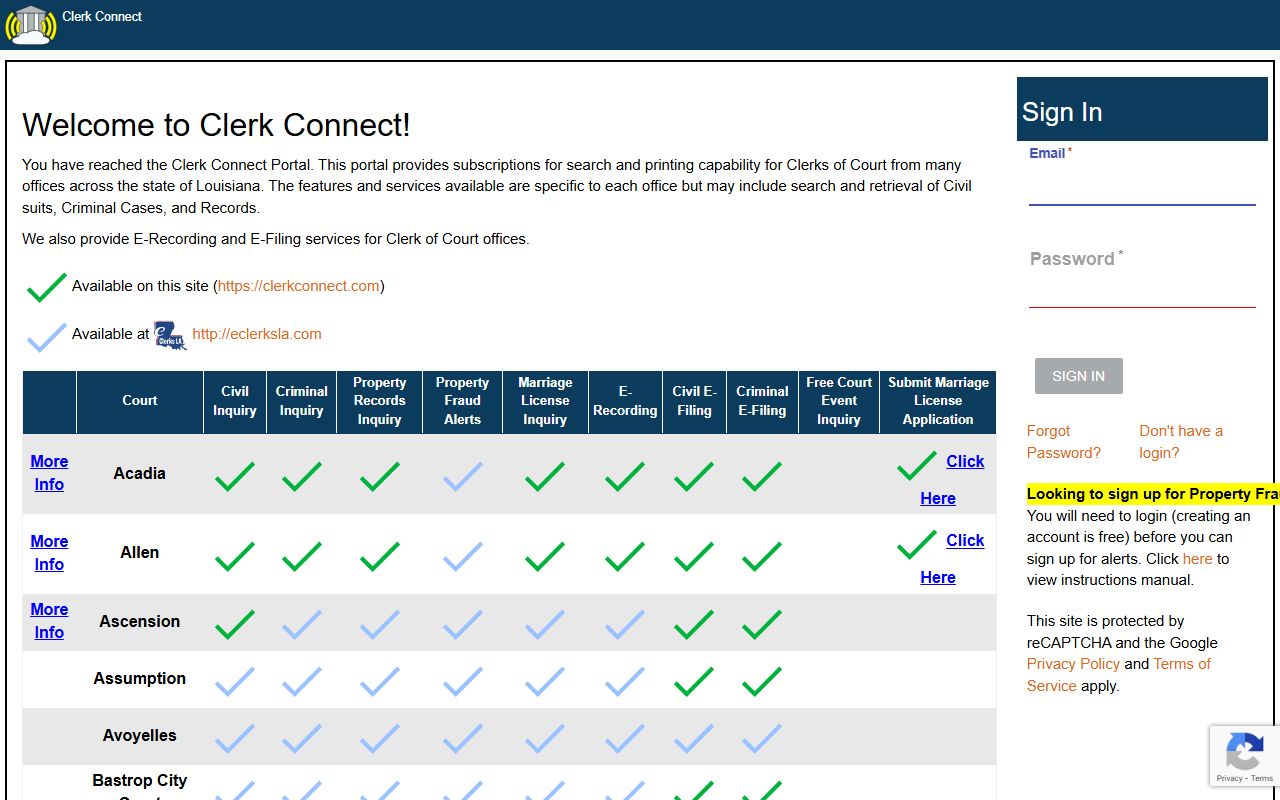1280x800 pixels.
Task: Click Avoyelles' Marriage License Inquiry blue checkmark
Action: click(x=545, y=739)
